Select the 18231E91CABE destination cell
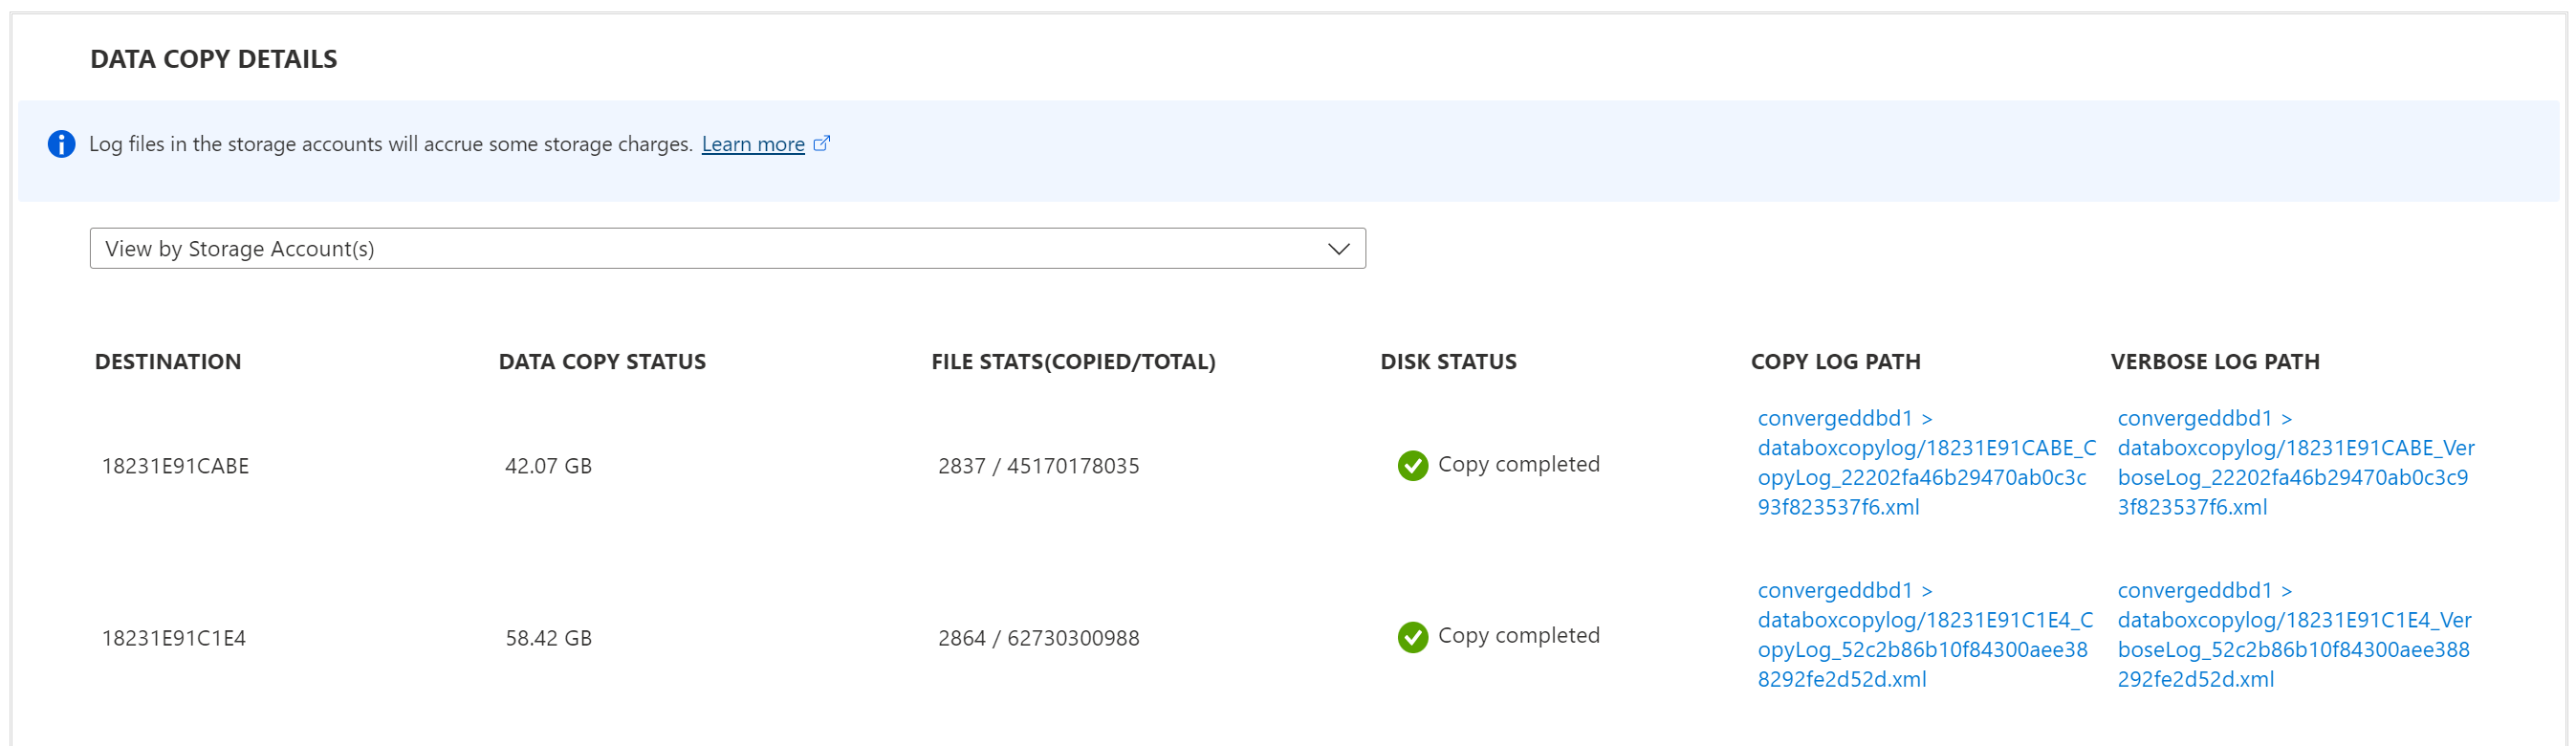The width and height of the screenshot is (2576, 746). pyautogui.click(x=175, y=466)
